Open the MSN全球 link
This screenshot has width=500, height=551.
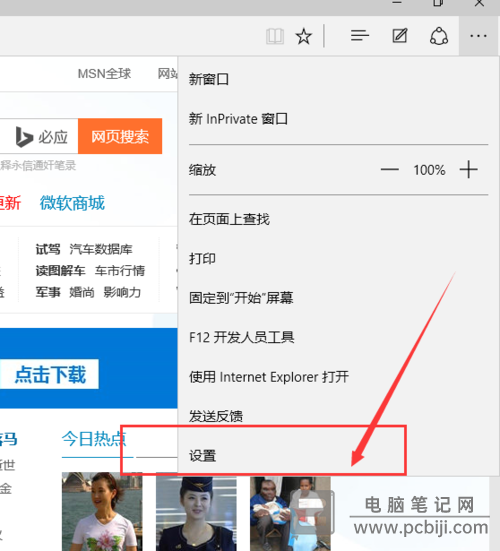coord(104,74)
